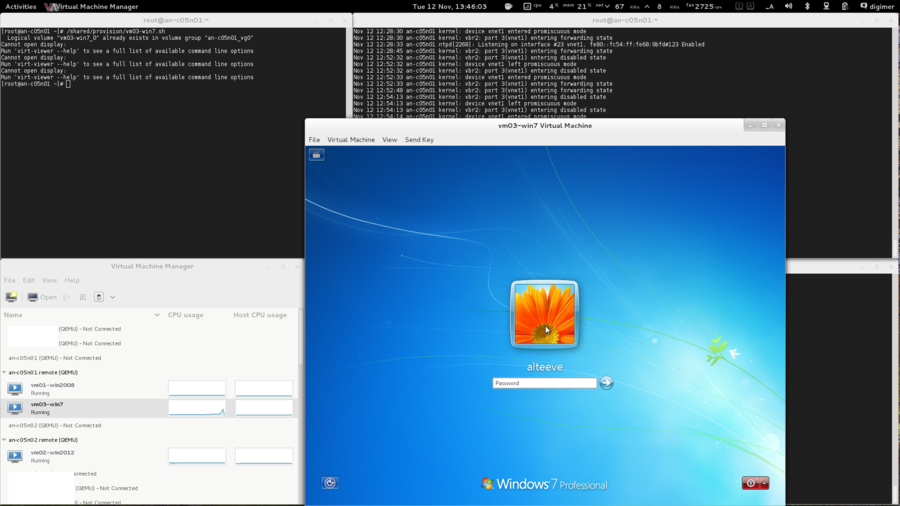
Task: Click the coffee cup icon in top bar
Action: click(x=509, y=6)
